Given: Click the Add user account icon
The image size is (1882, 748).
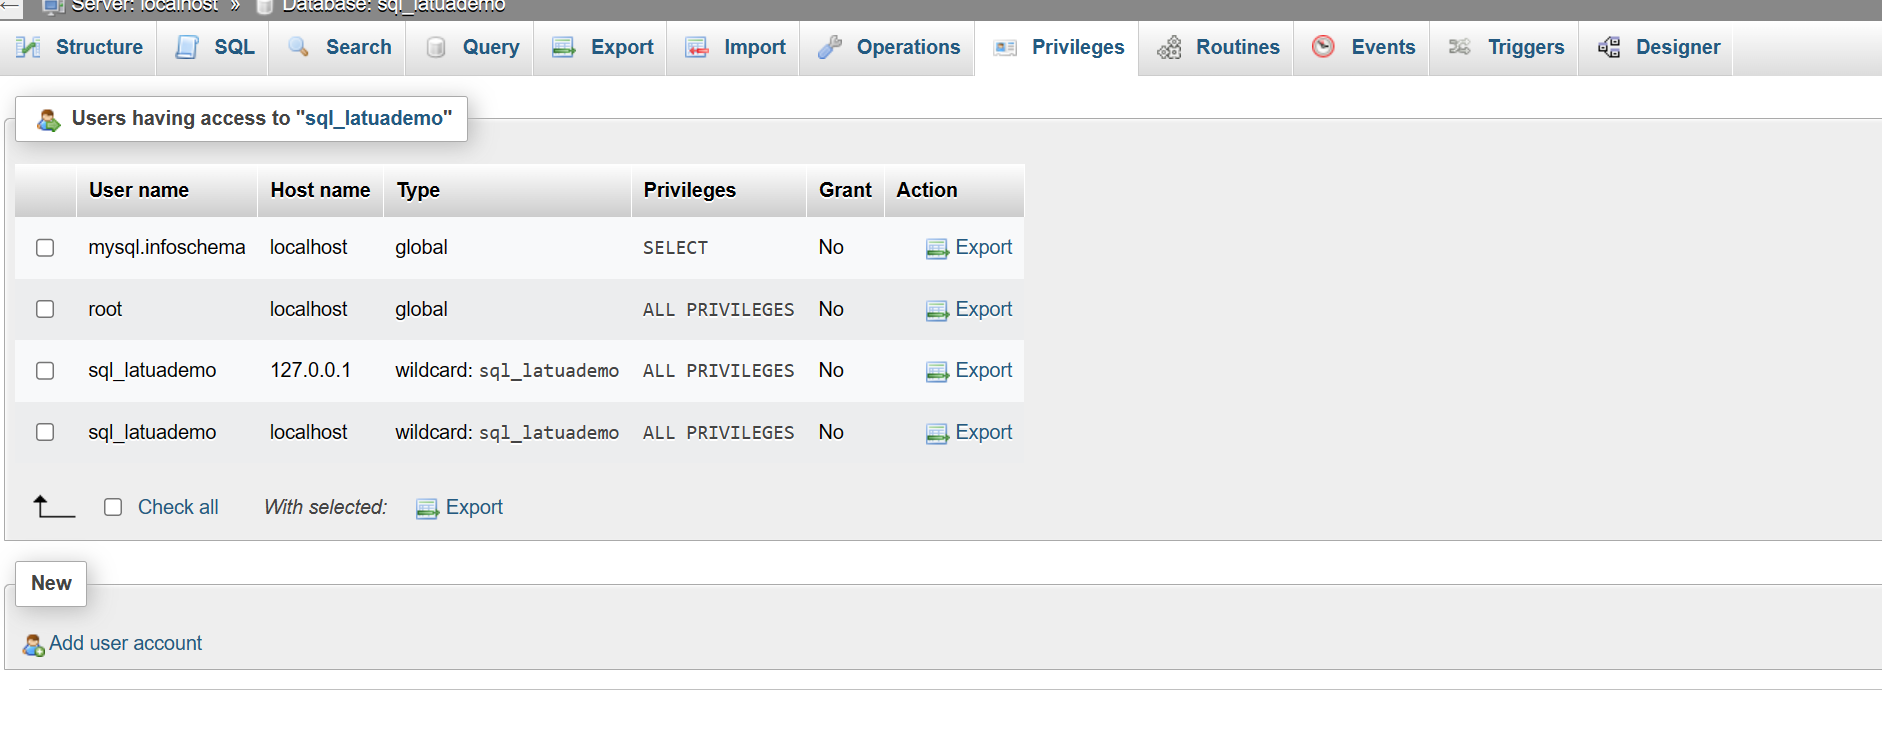Looking at the screenshot, I should (x=33, y=645).
